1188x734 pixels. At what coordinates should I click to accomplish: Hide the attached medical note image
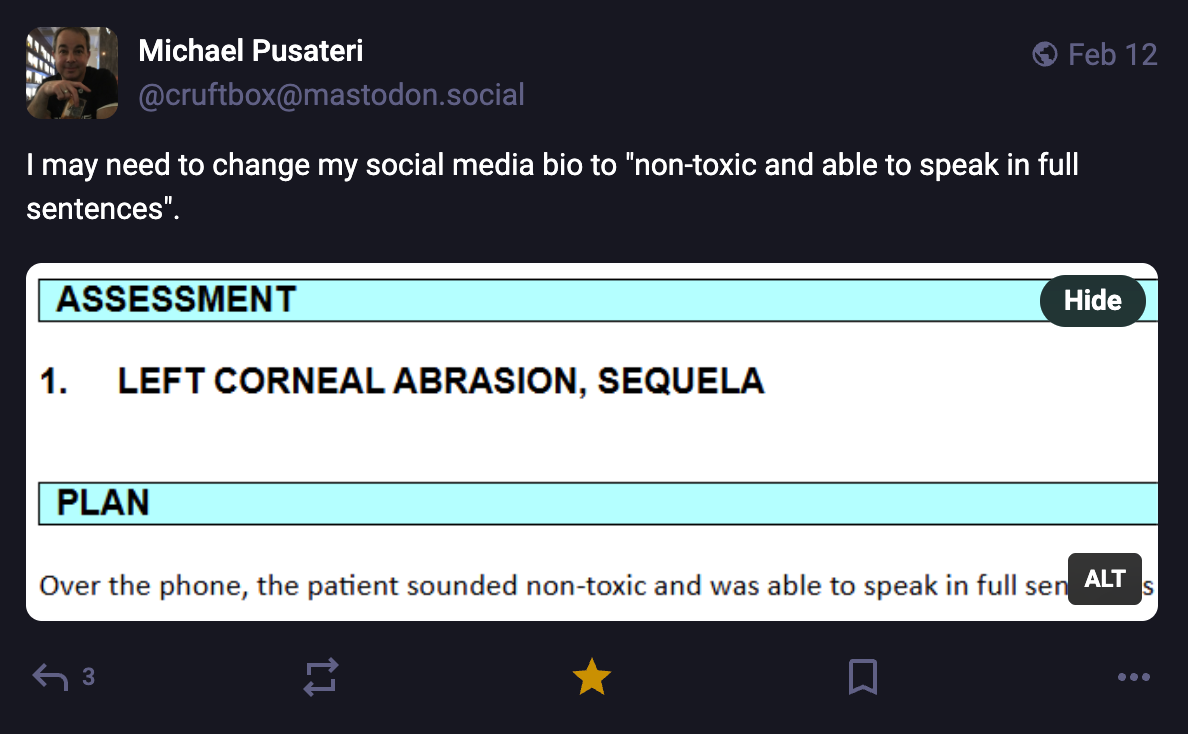click(1092, 301)
